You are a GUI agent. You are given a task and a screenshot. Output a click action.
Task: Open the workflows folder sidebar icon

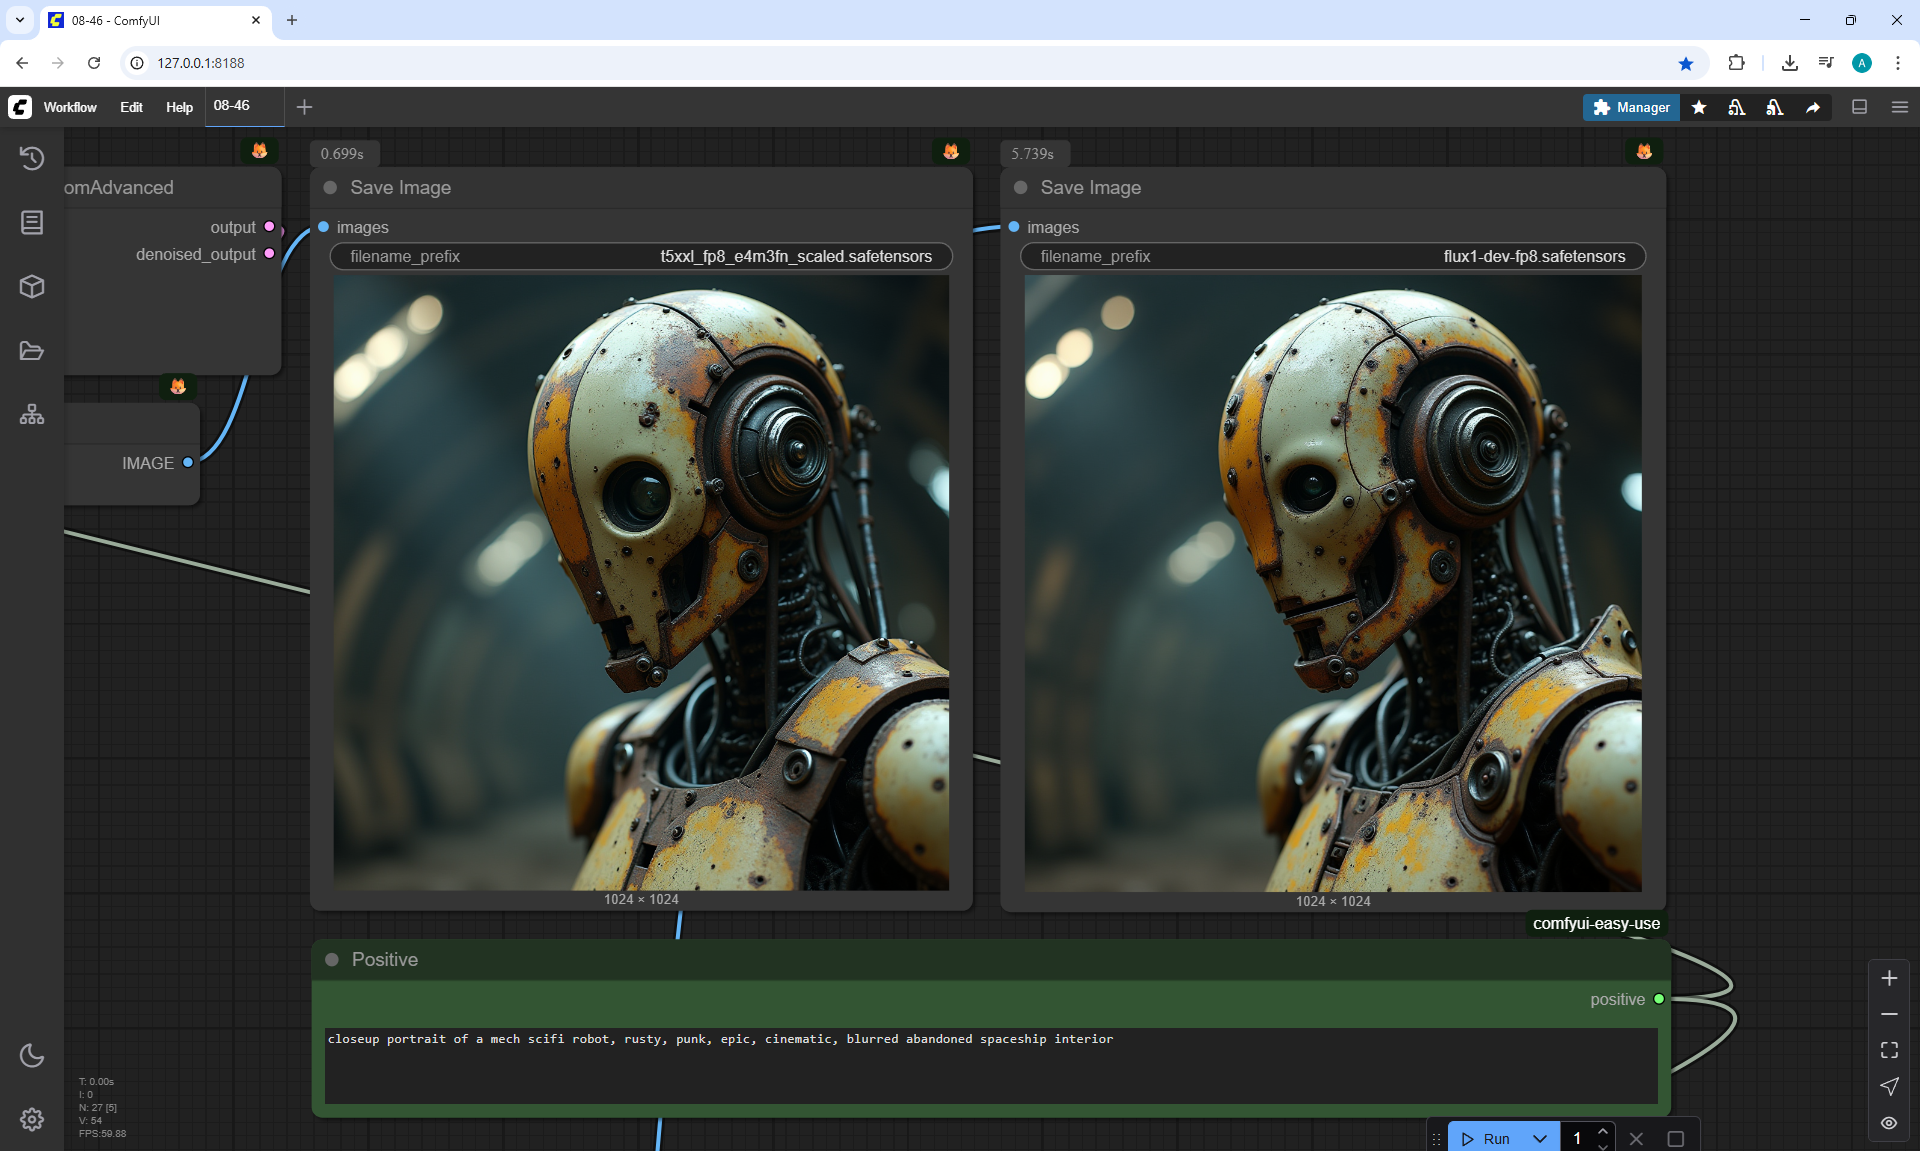[32, 351]
